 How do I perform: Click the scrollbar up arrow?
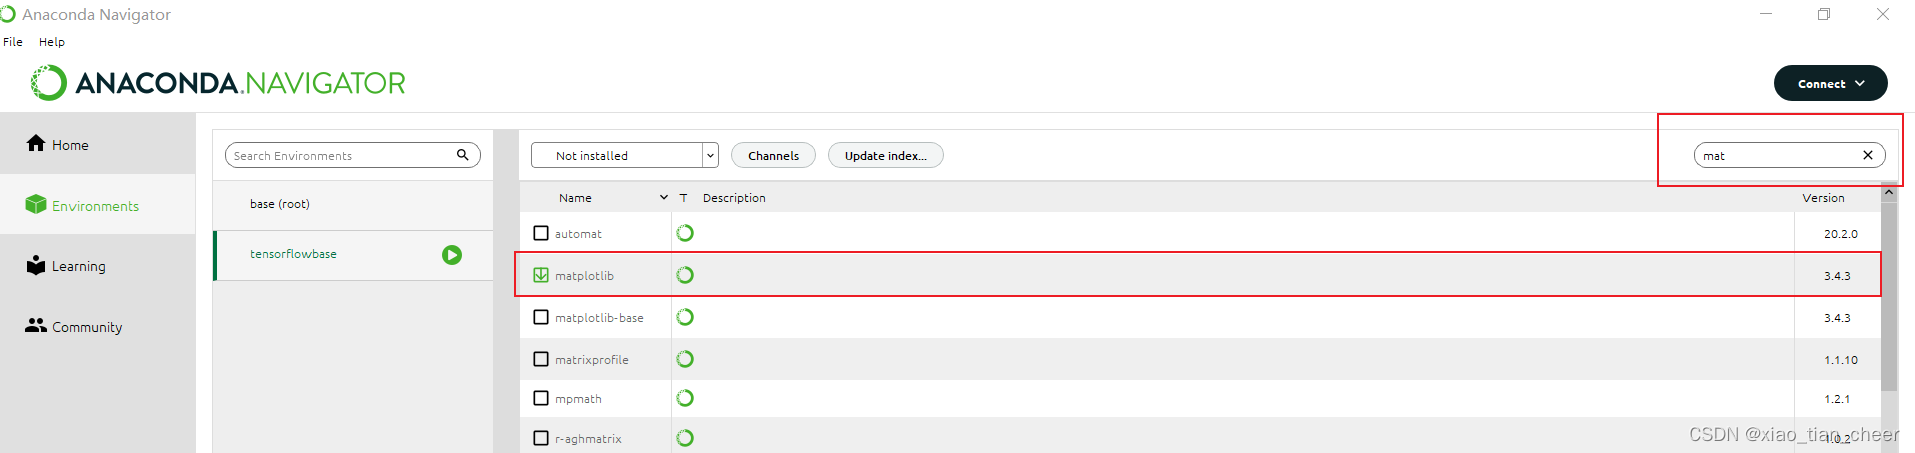click(1889, 191)
